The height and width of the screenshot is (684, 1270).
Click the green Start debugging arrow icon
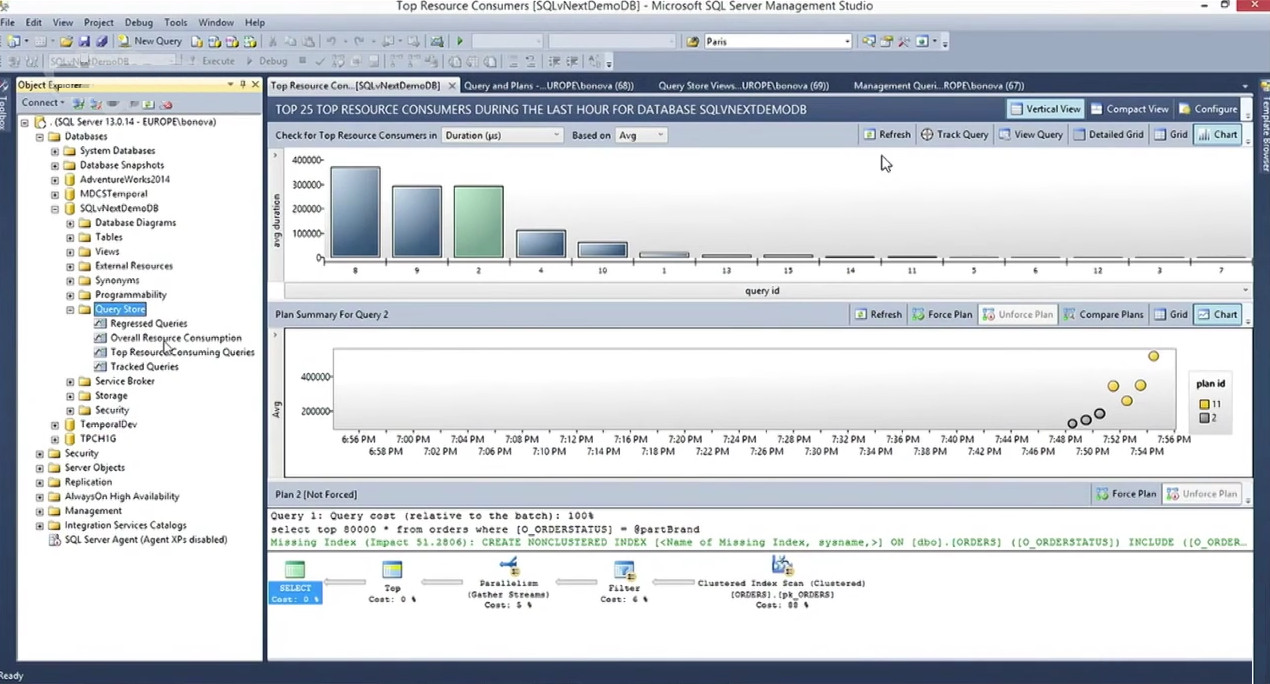coord(460,41)
